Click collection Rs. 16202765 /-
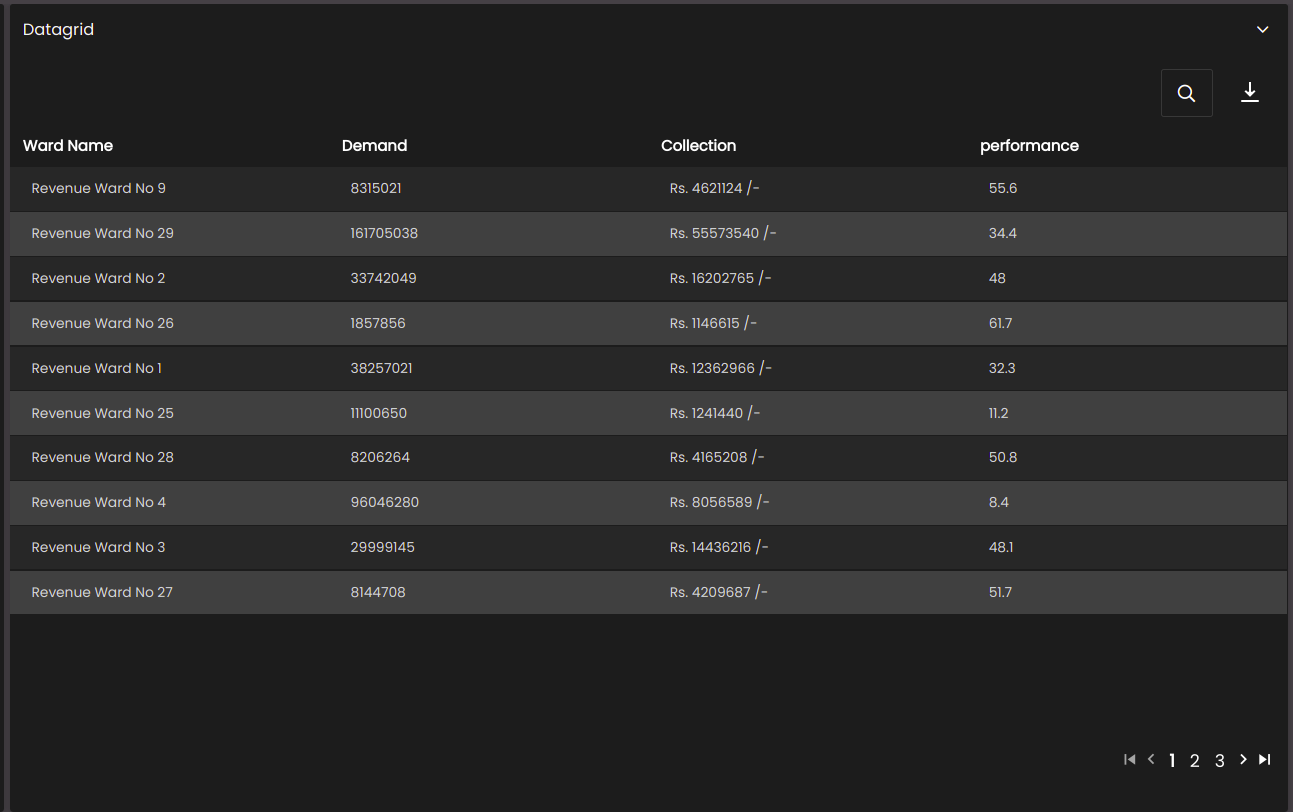Screen dimensions: 1293x812 pyautogui.click(x=721, y=278)
